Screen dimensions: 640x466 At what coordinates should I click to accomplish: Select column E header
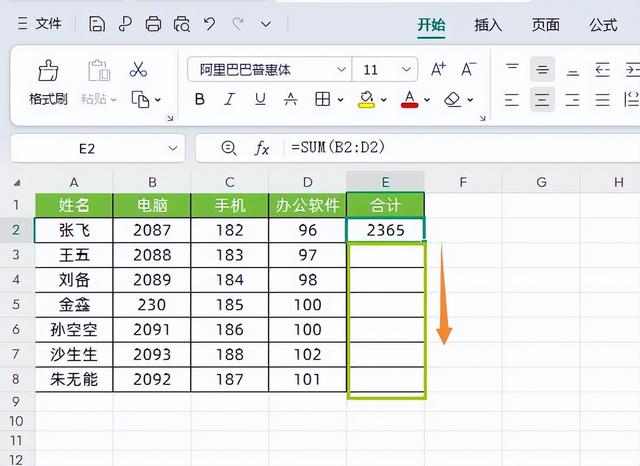coord(385,182)
